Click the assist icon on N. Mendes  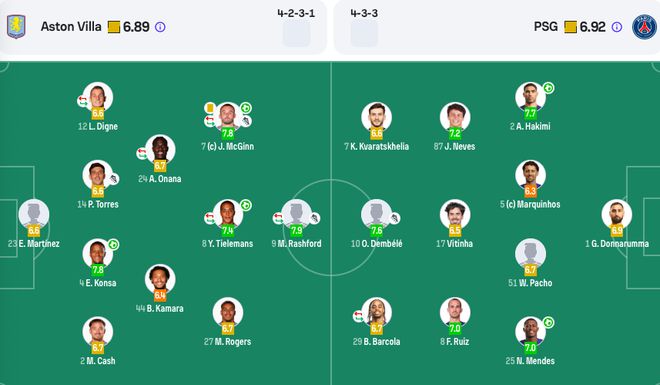[548, 323]
